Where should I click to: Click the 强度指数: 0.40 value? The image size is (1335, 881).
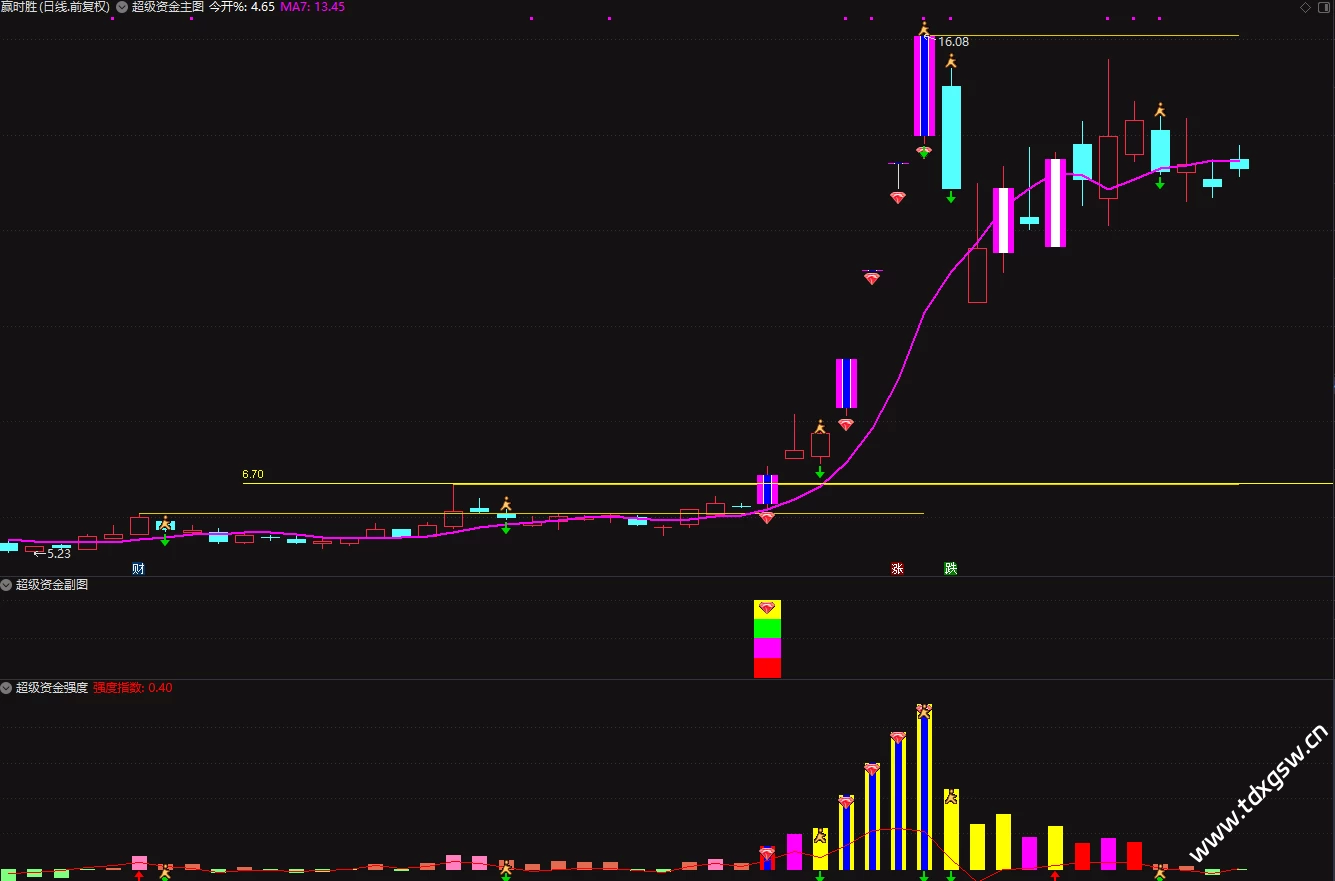133,688
